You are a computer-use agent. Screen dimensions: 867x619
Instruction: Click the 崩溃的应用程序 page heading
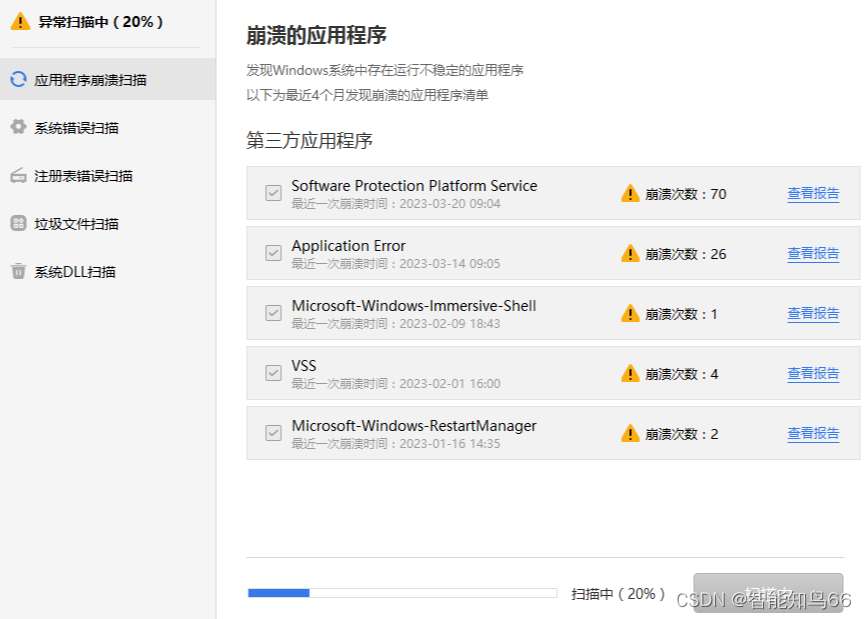tap(316, 35)
